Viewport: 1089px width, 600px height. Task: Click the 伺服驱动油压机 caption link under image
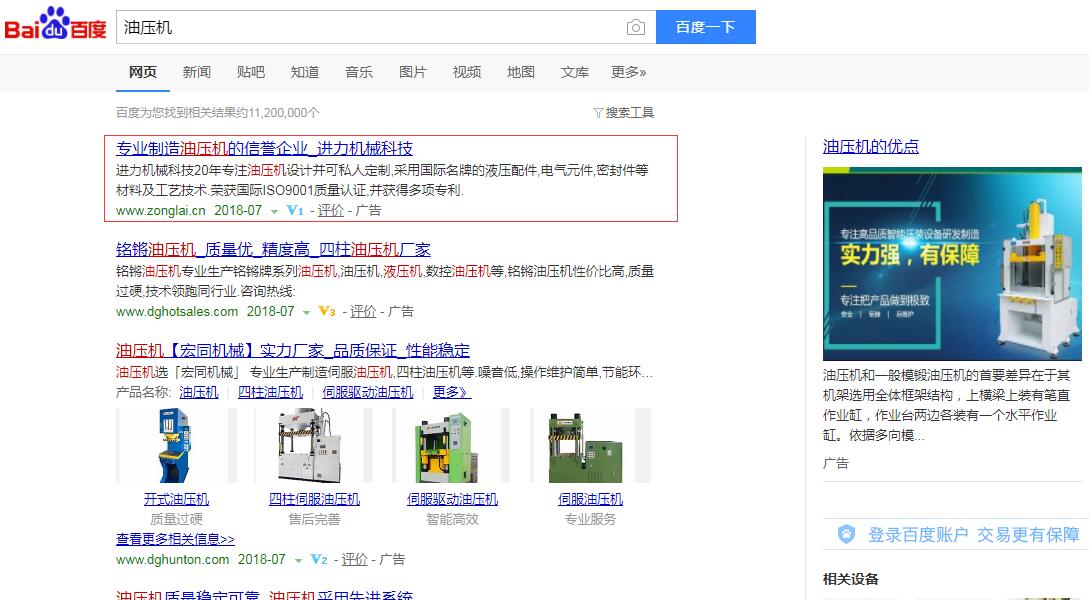click(452, 499)
